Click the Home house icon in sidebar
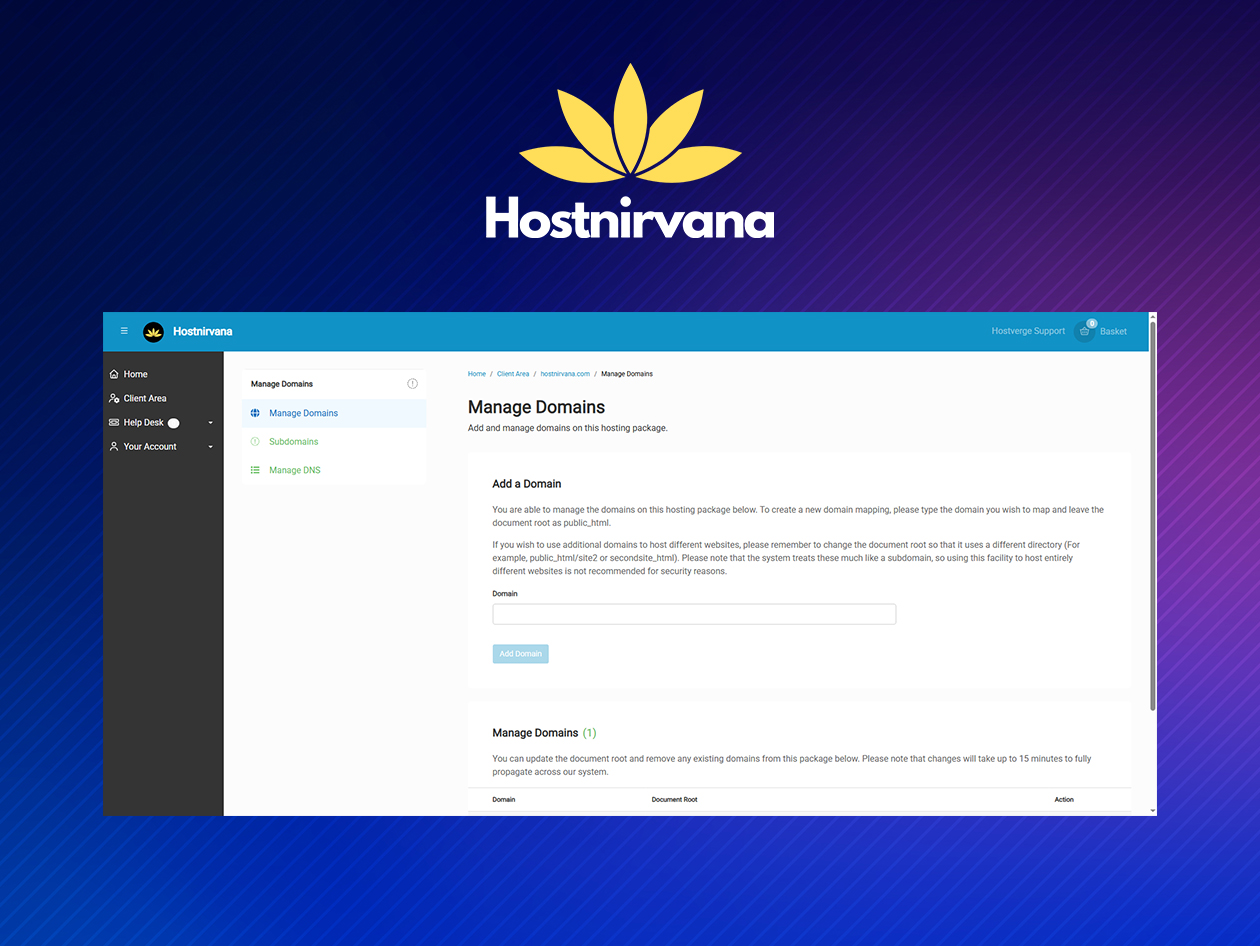Viewport: 1260px width, 946px height. (x=113, y=373)
